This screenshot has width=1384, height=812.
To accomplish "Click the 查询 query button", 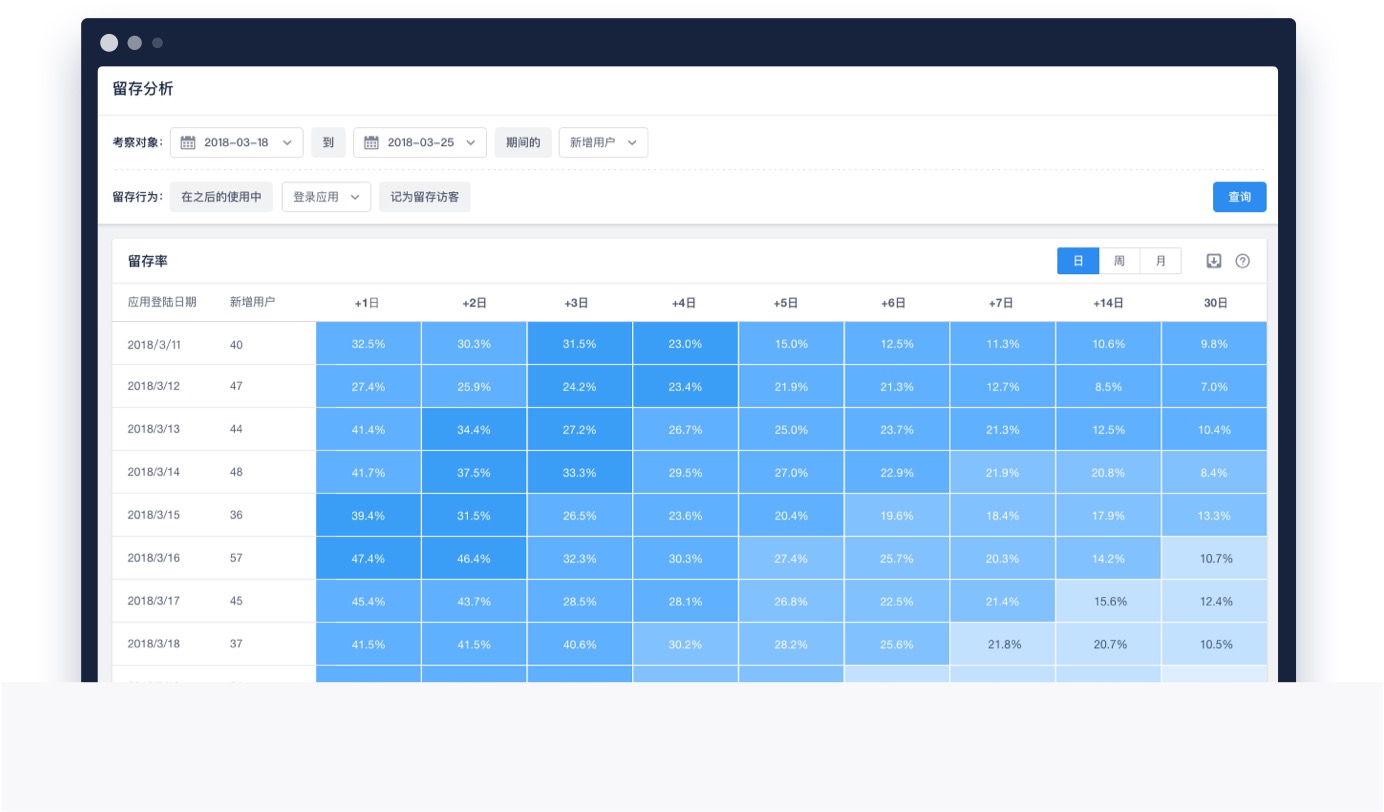I will coord(1240,197).
